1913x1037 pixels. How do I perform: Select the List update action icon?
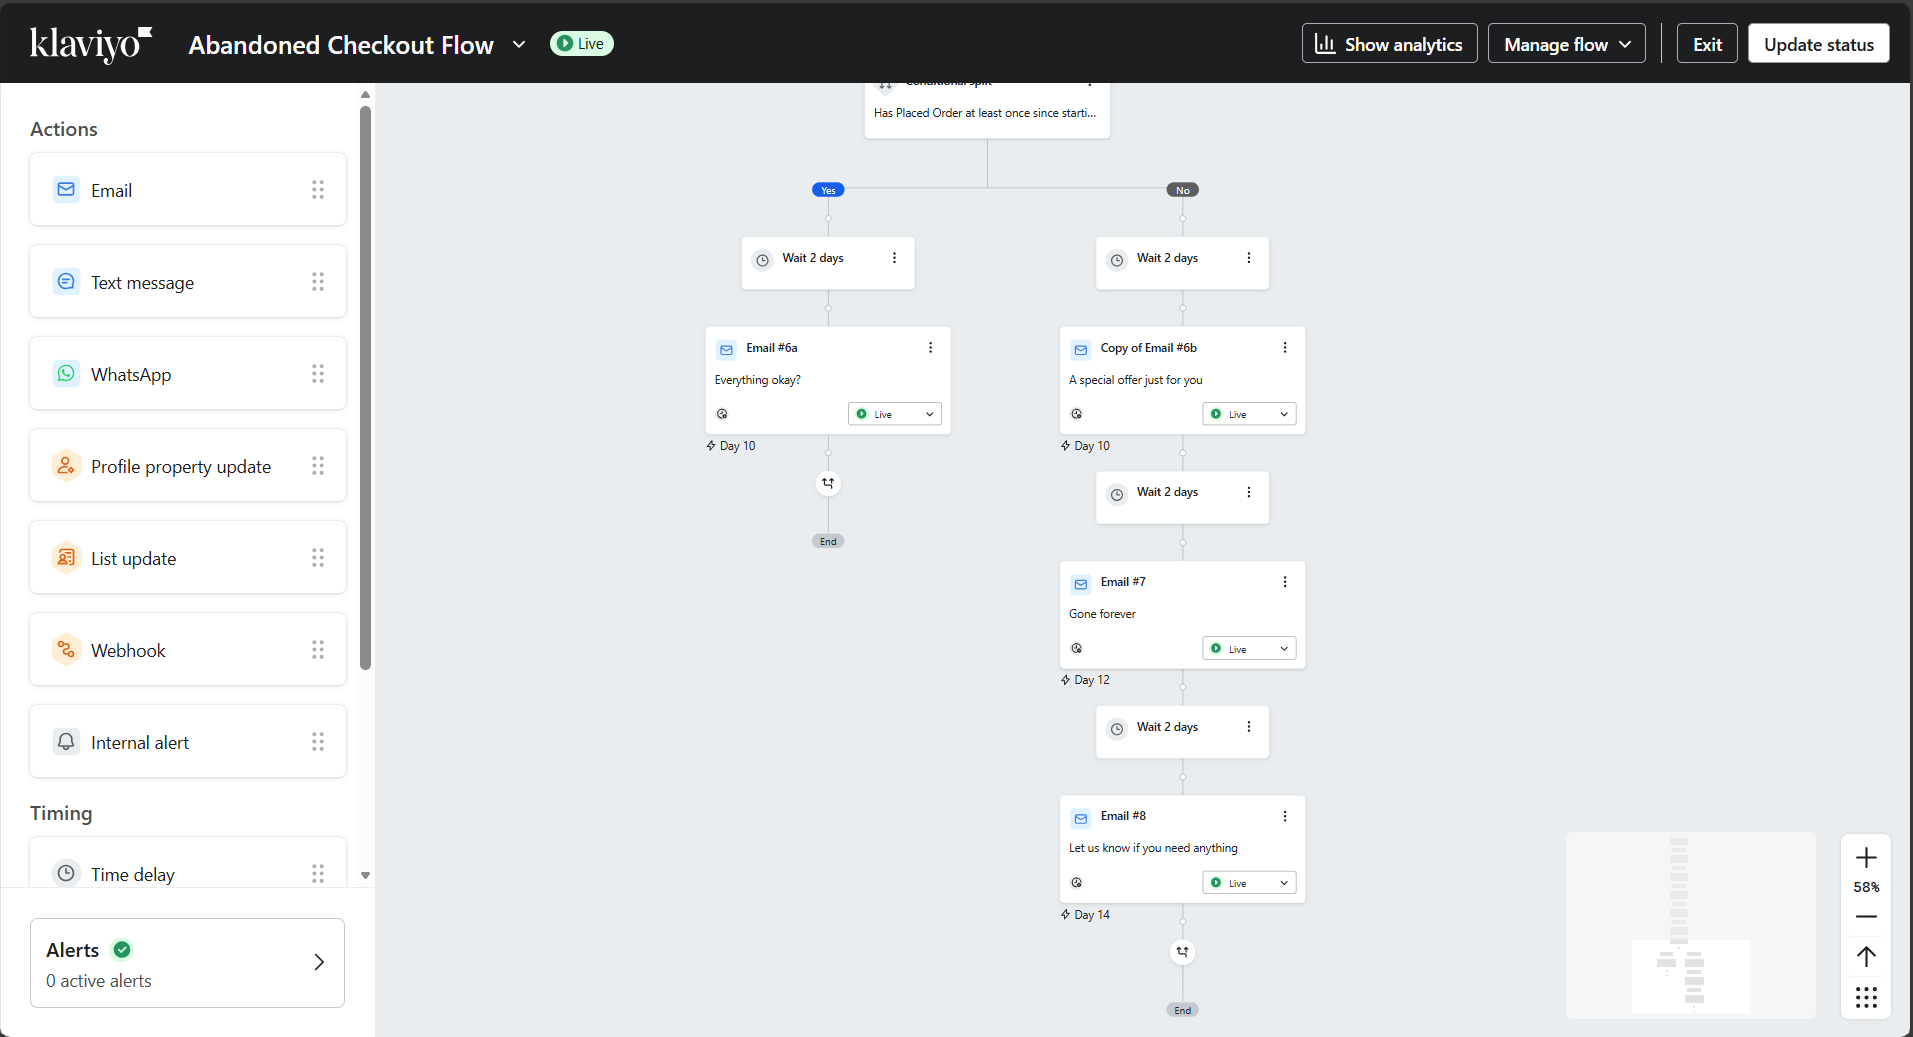[65, 557]
